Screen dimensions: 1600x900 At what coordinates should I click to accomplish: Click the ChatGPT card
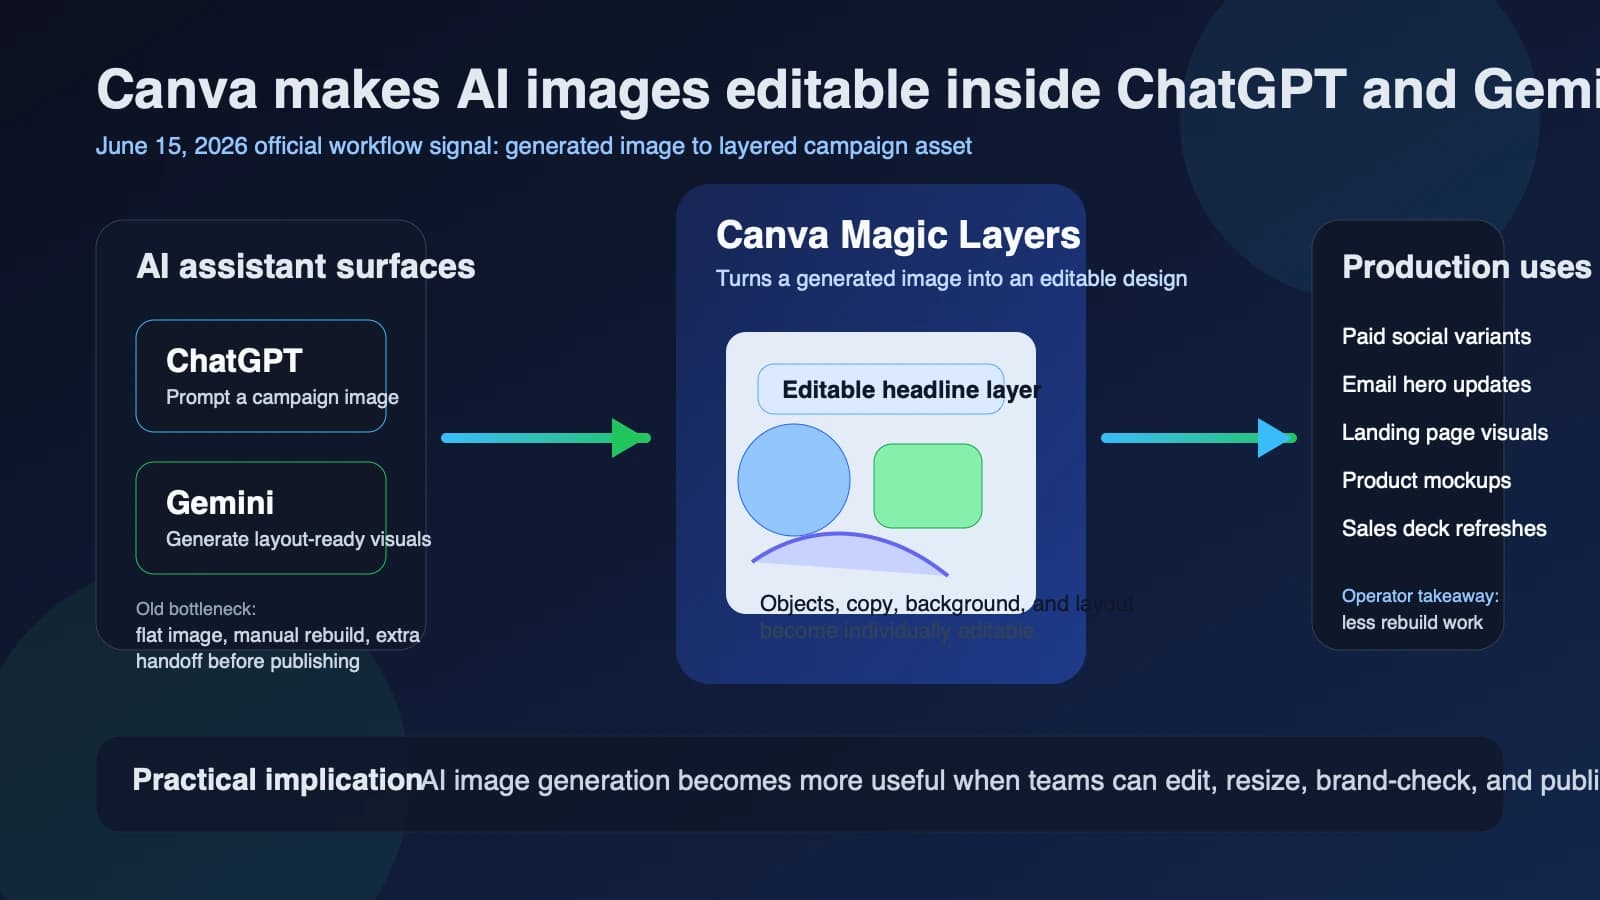pos(261,376)
